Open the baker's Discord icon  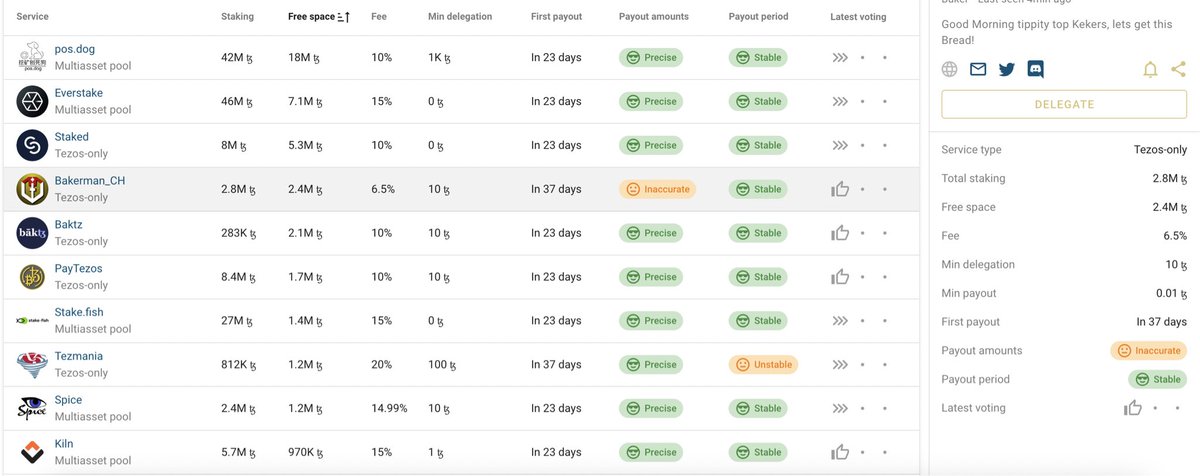coord(1036,69)
